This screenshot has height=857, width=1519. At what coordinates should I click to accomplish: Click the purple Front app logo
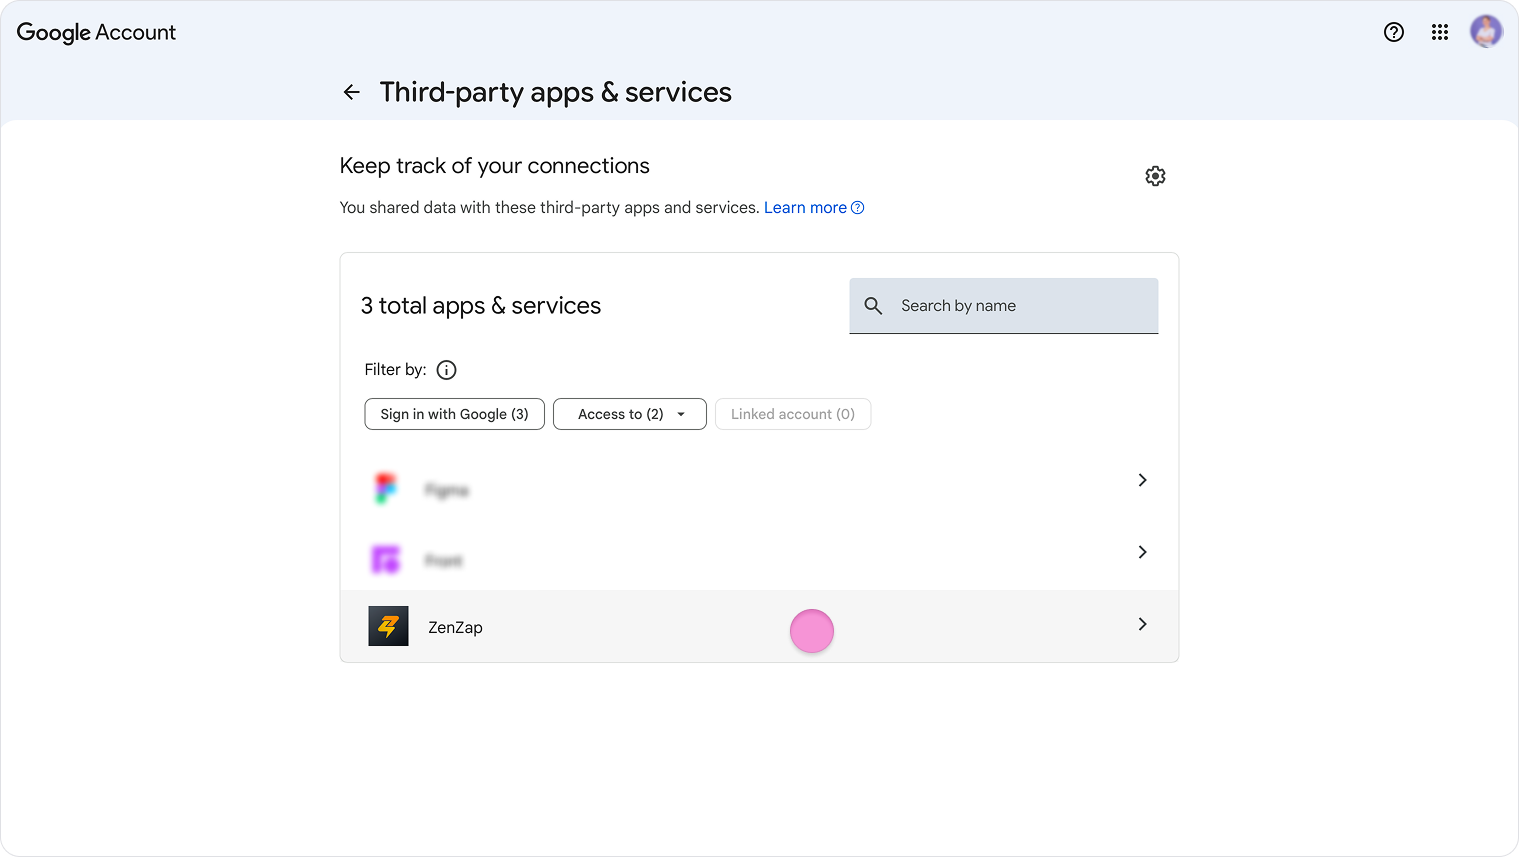tap(386, 559)
